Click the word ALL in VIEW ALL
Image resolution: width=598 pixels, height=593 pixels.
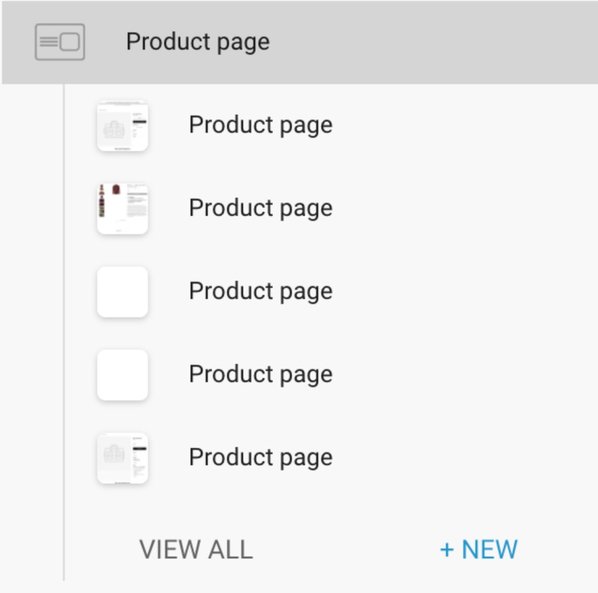(x=230, y=550)
